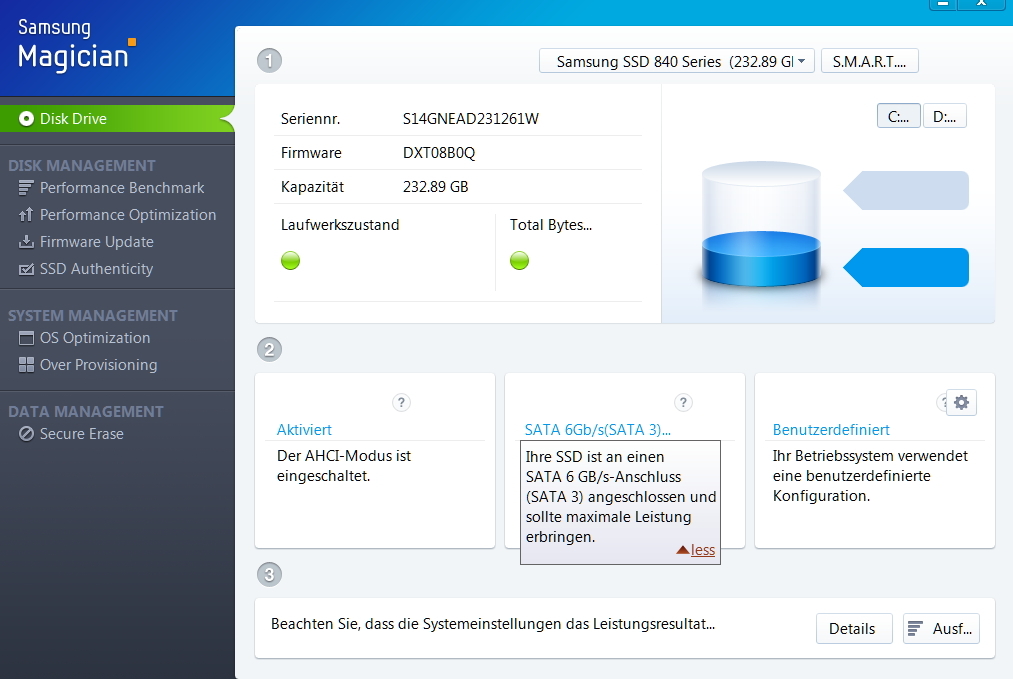Open Performance Optimization page
The image size is (1013, 679).
[x=128, y=214]
